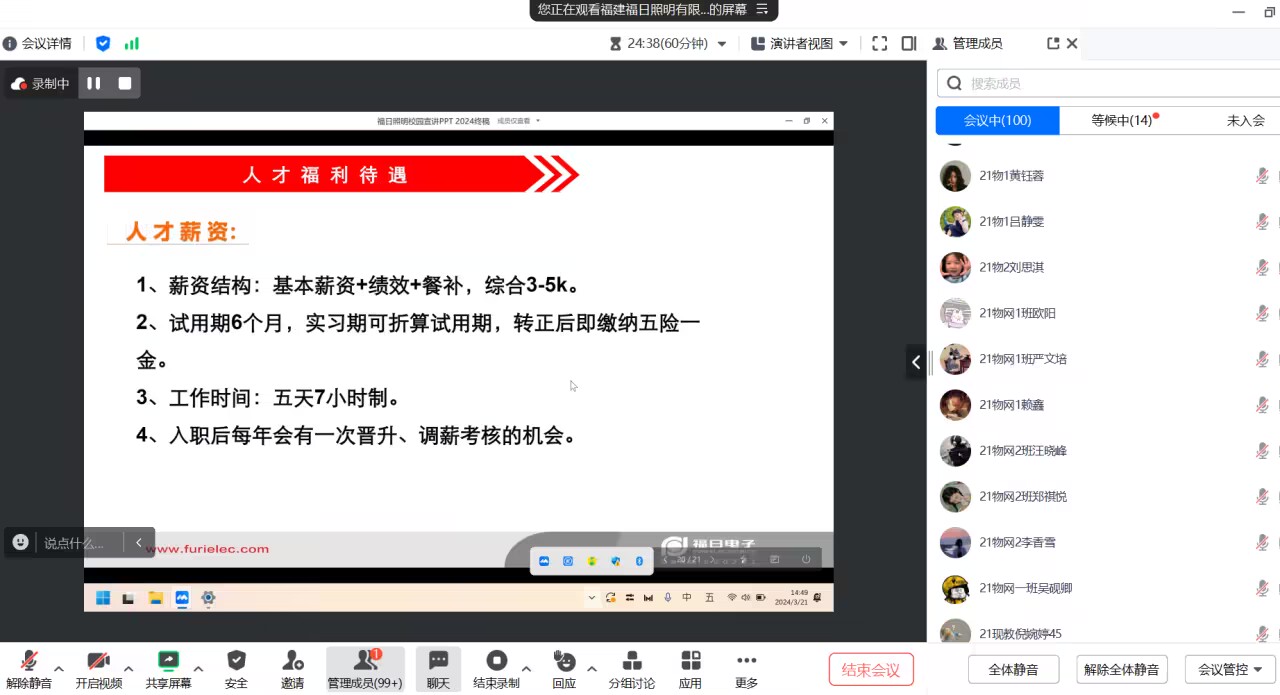Open the Apps (应用) icon

coord(690,662)
